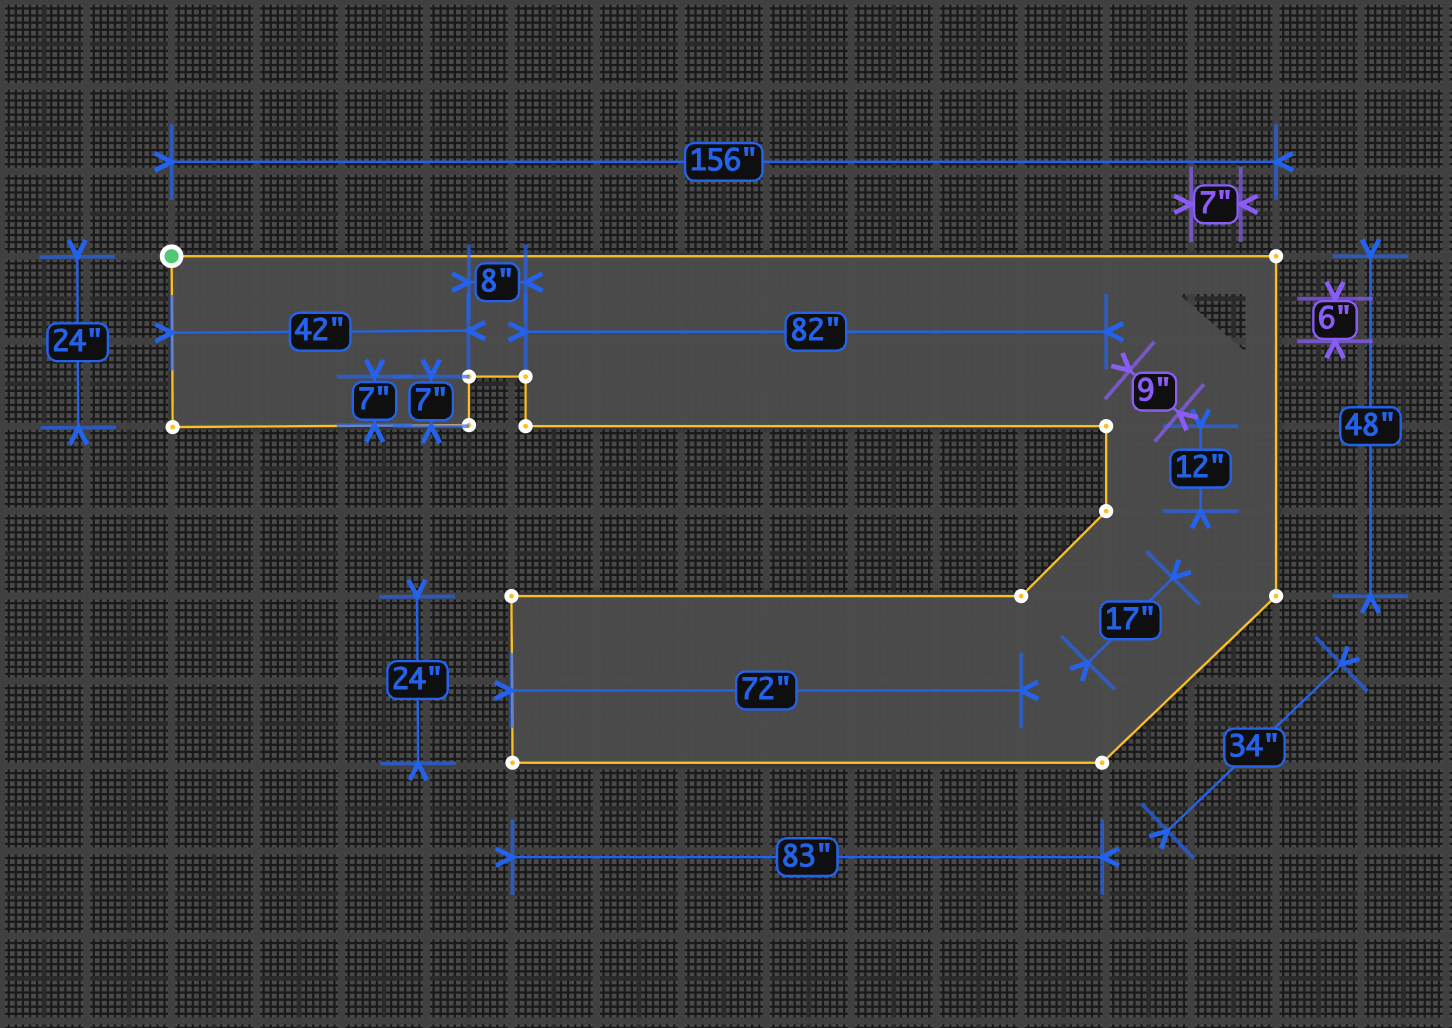This screenshot has width=1452, height=1028.
Task: Select the dark triangular corner cutout marker
Action: (1225, 314)
